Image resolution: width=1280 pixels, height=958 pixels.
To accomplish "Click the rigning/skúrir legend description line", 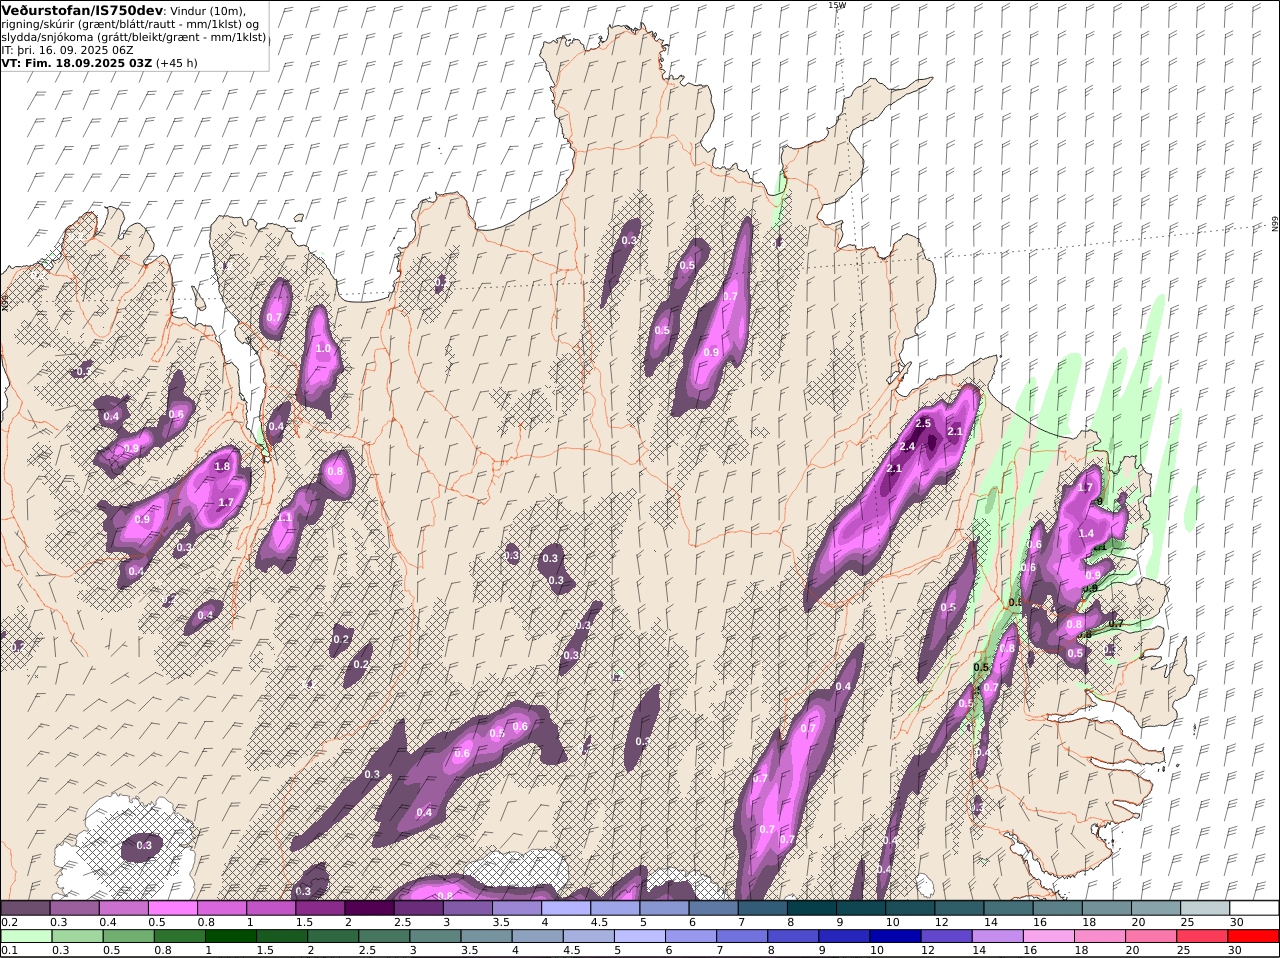I will 129,23.
